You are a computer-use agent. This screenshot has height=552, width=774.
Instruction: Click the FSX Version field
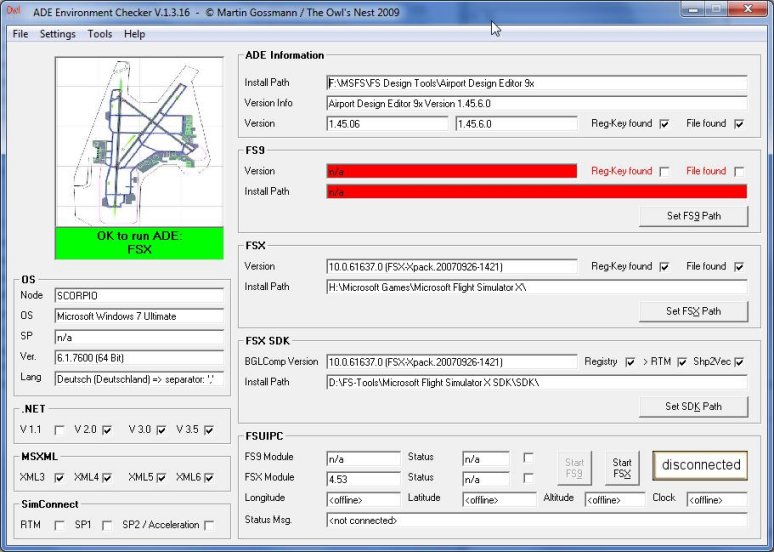452,267
